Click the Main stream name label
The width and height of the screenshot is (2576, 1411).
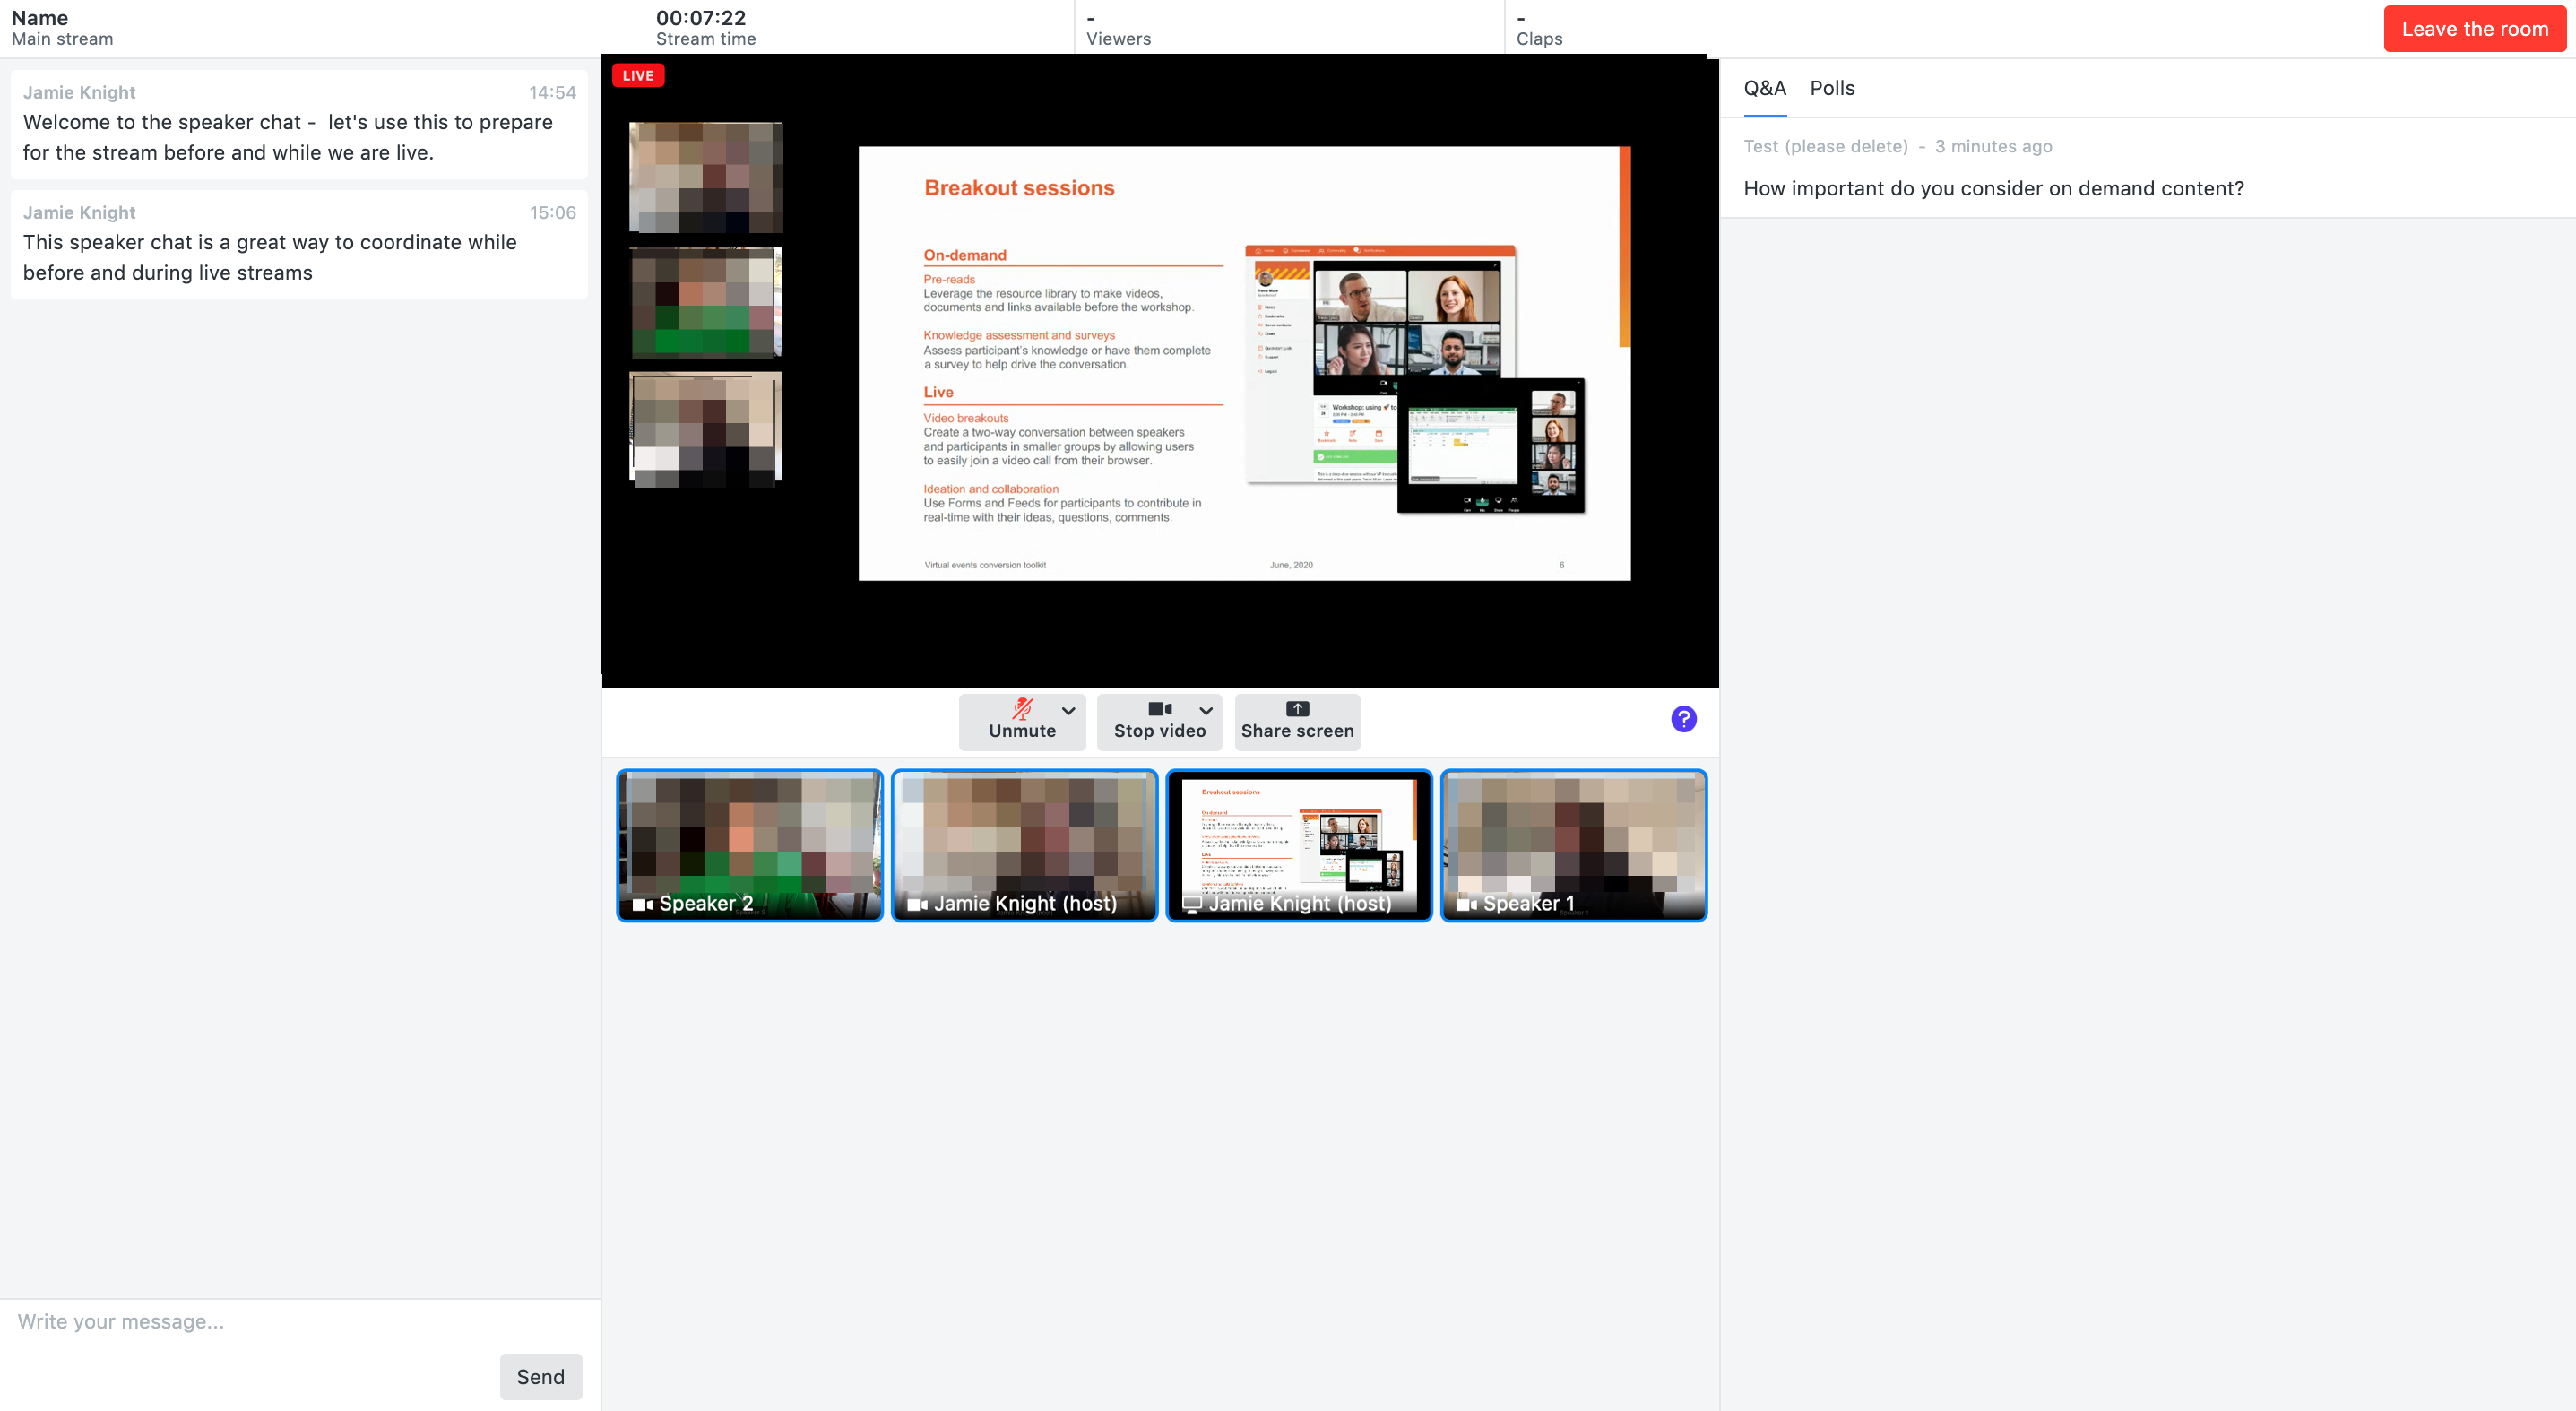(x=62, y=39)
